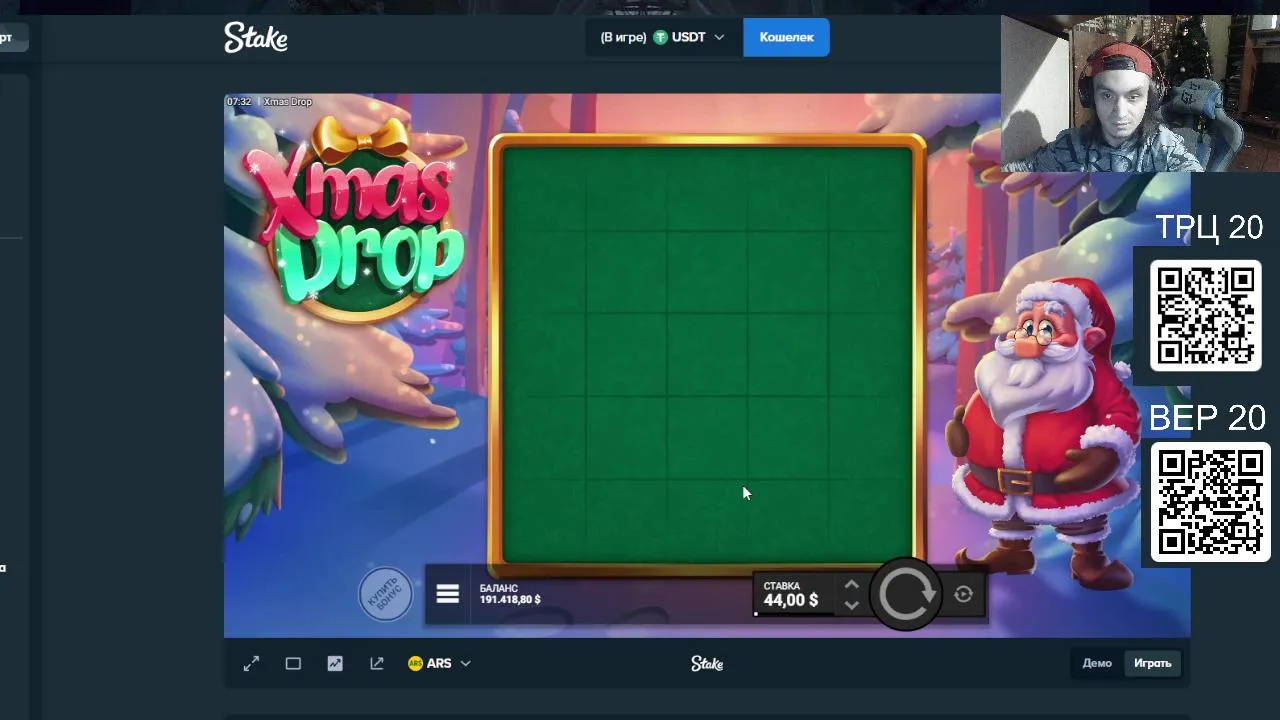Open live stats chart icon

click(x=335, y=663)
